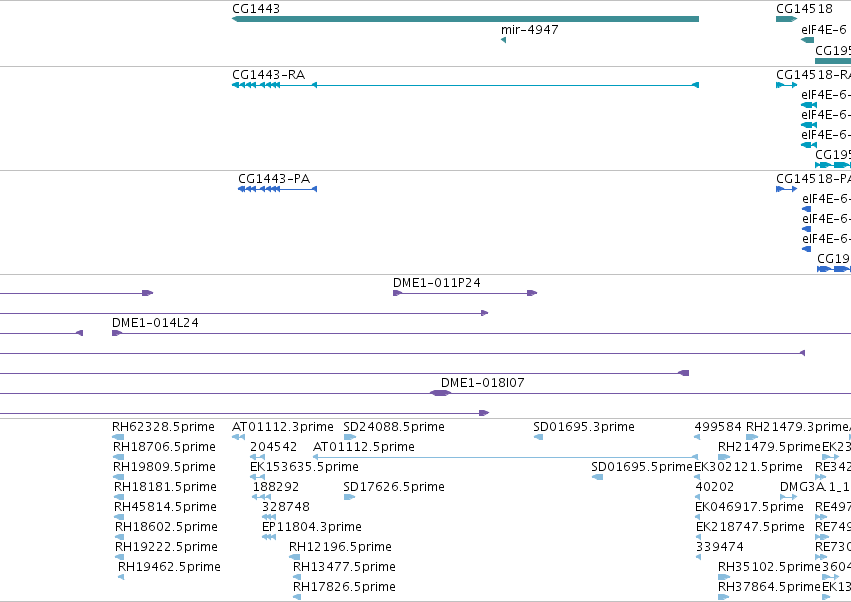Open the EK218747.5prime entry

(750, 527)
